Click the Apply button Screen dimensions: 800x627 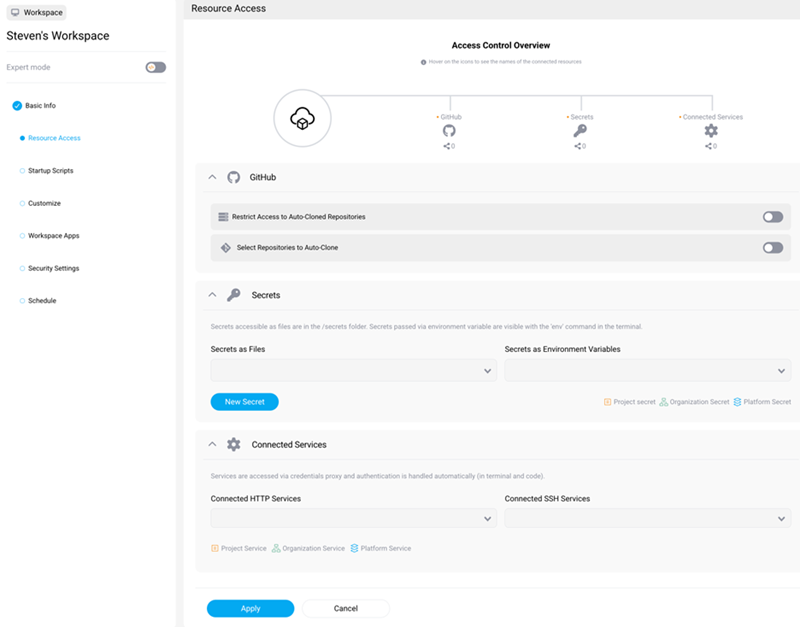[x=250, y=608]
